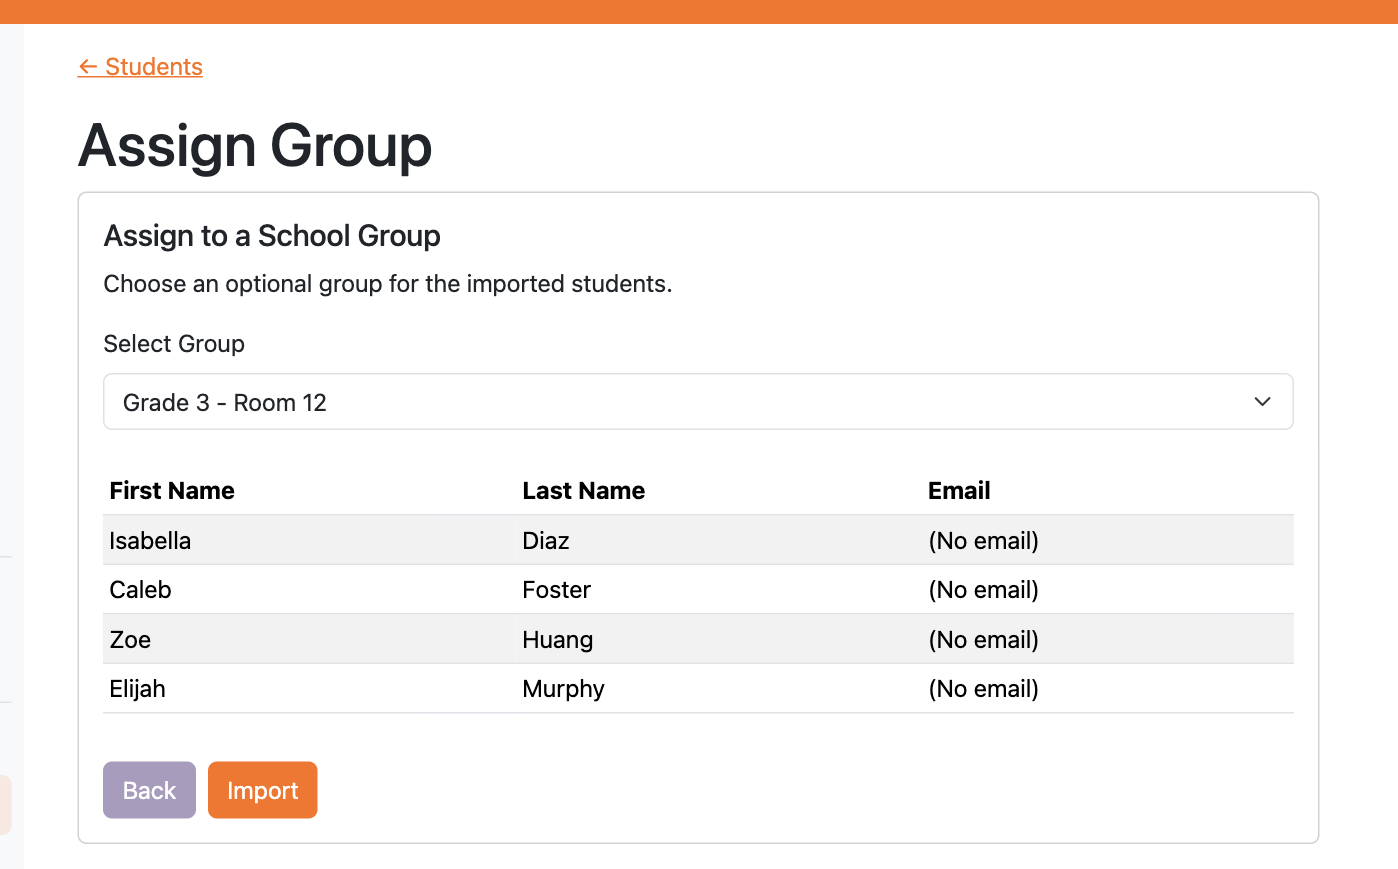Click the last name Diaz
Image resolution: width=1398 pixels, height=869 pixels.
[546, 541]
